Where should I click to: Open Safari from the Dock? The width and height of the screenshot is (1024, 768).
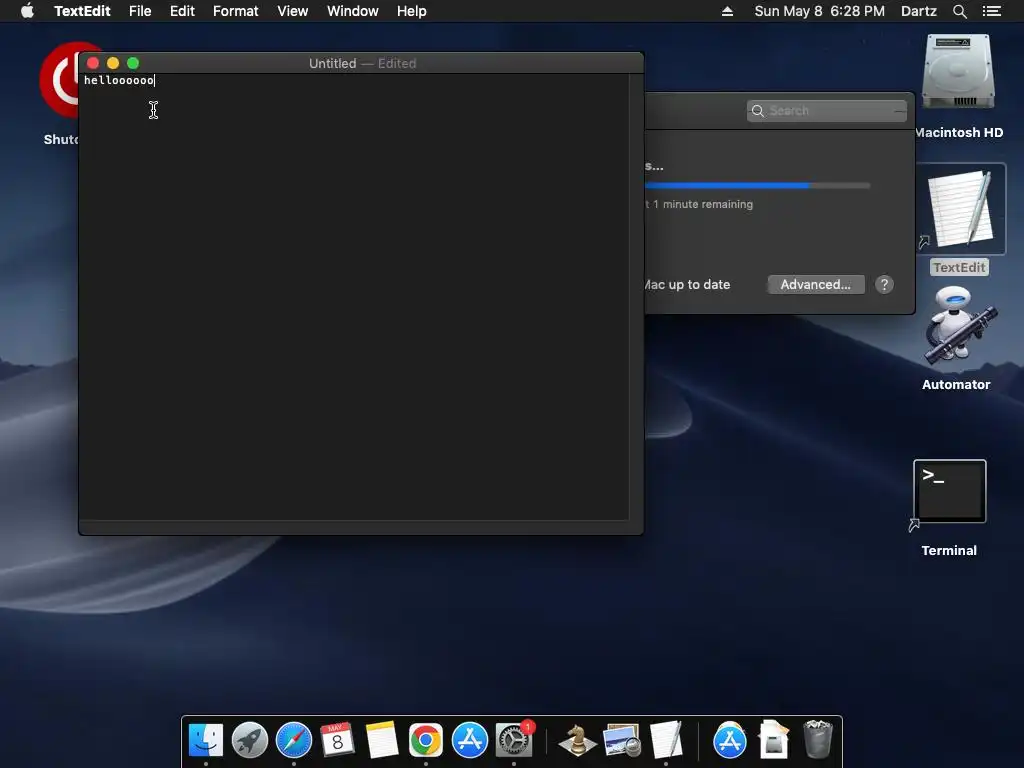[x=294, y=740]
